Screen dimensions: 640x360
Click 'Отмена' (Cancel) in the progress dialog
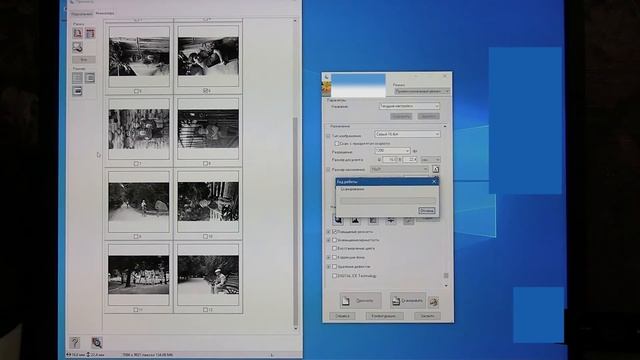[x=427, y=211]
